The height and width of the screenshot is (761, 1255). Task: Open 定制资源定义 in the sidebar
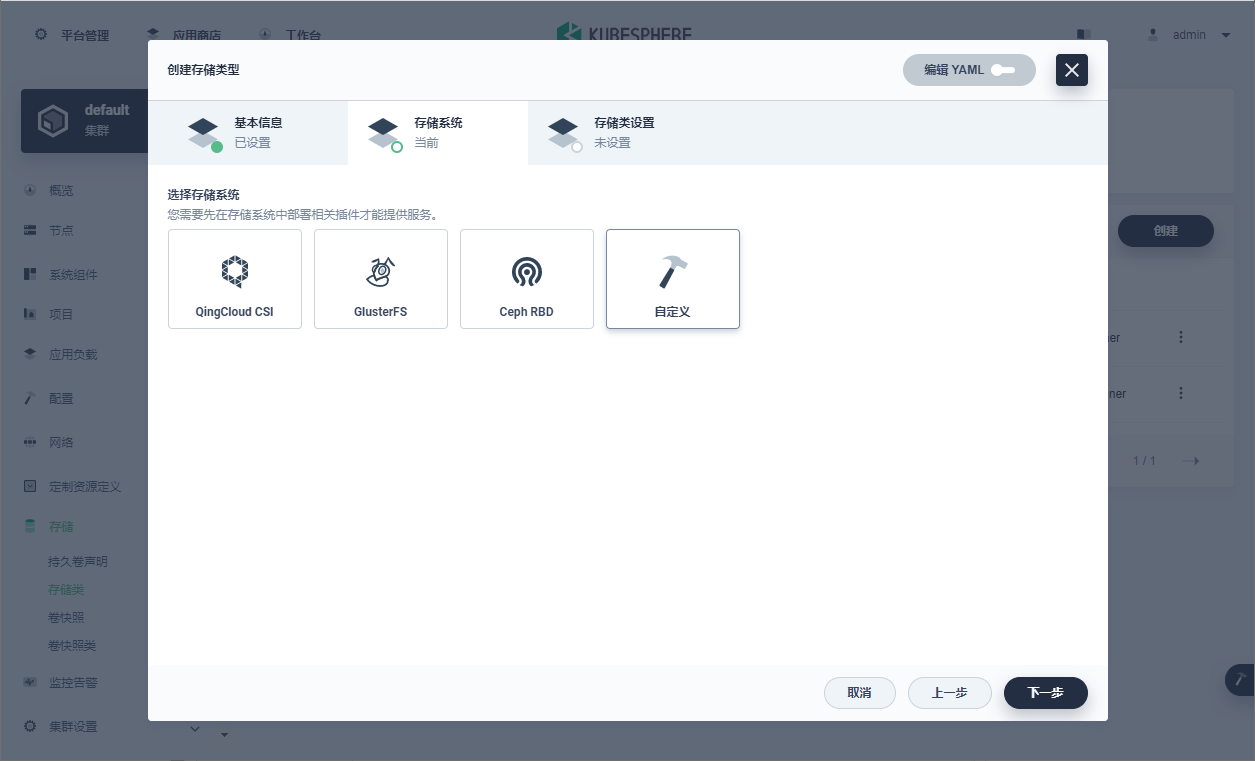85,486
